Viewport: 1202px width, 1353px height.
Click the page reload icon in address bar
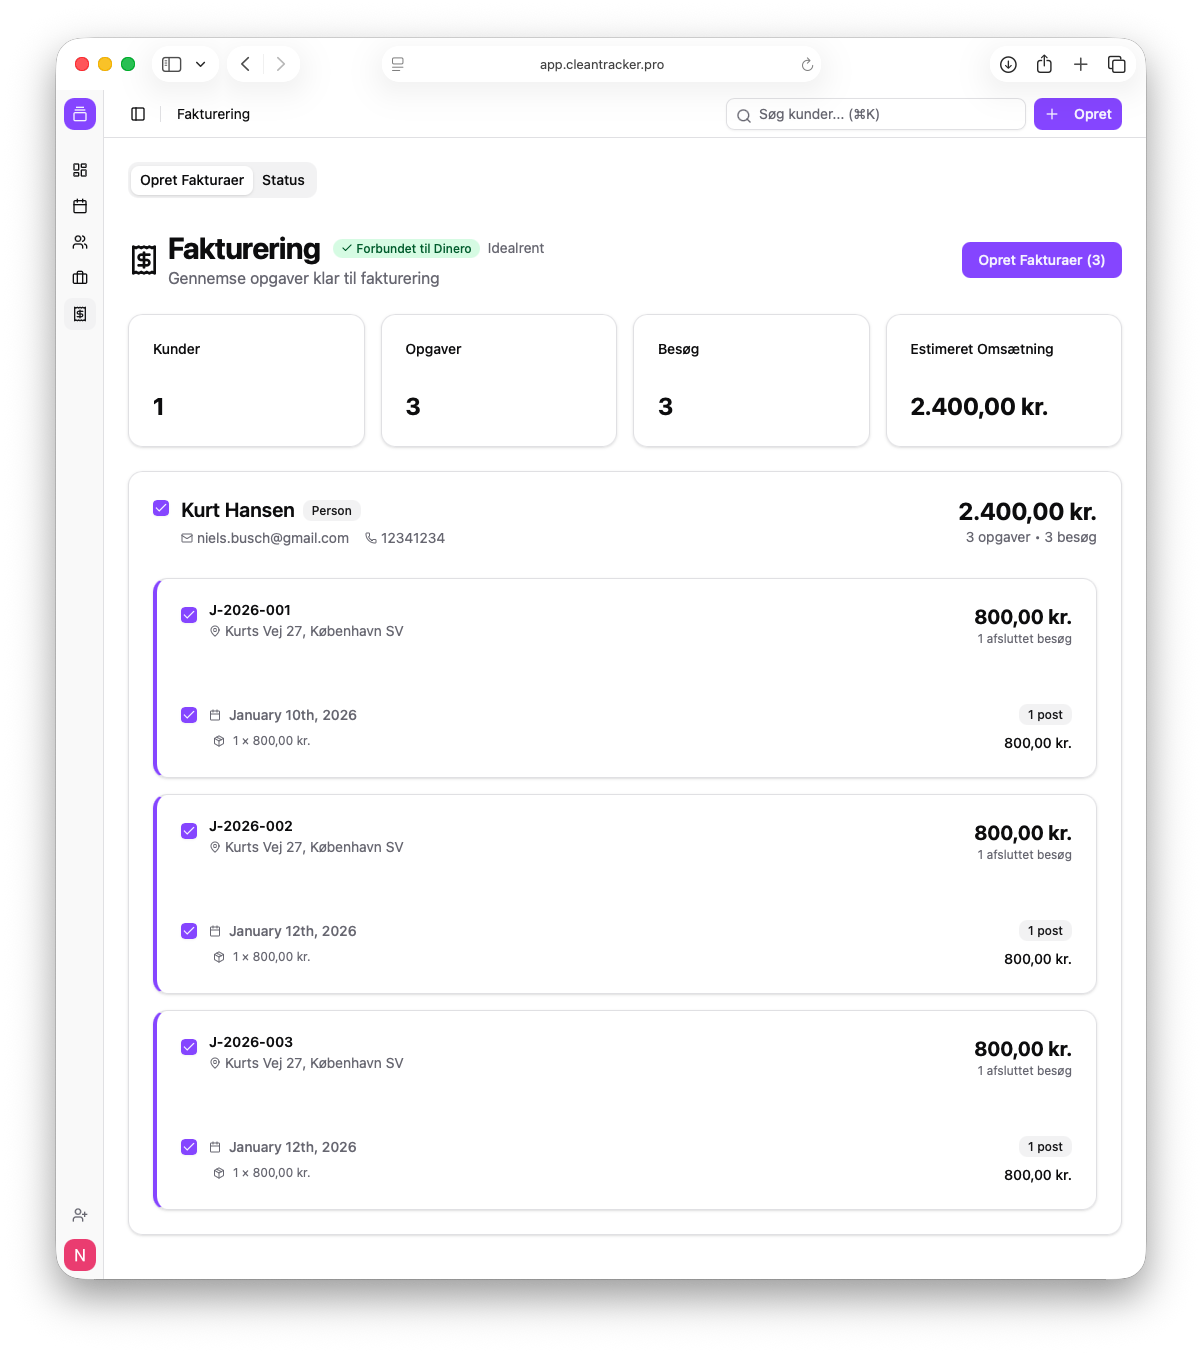coord(806,64)
